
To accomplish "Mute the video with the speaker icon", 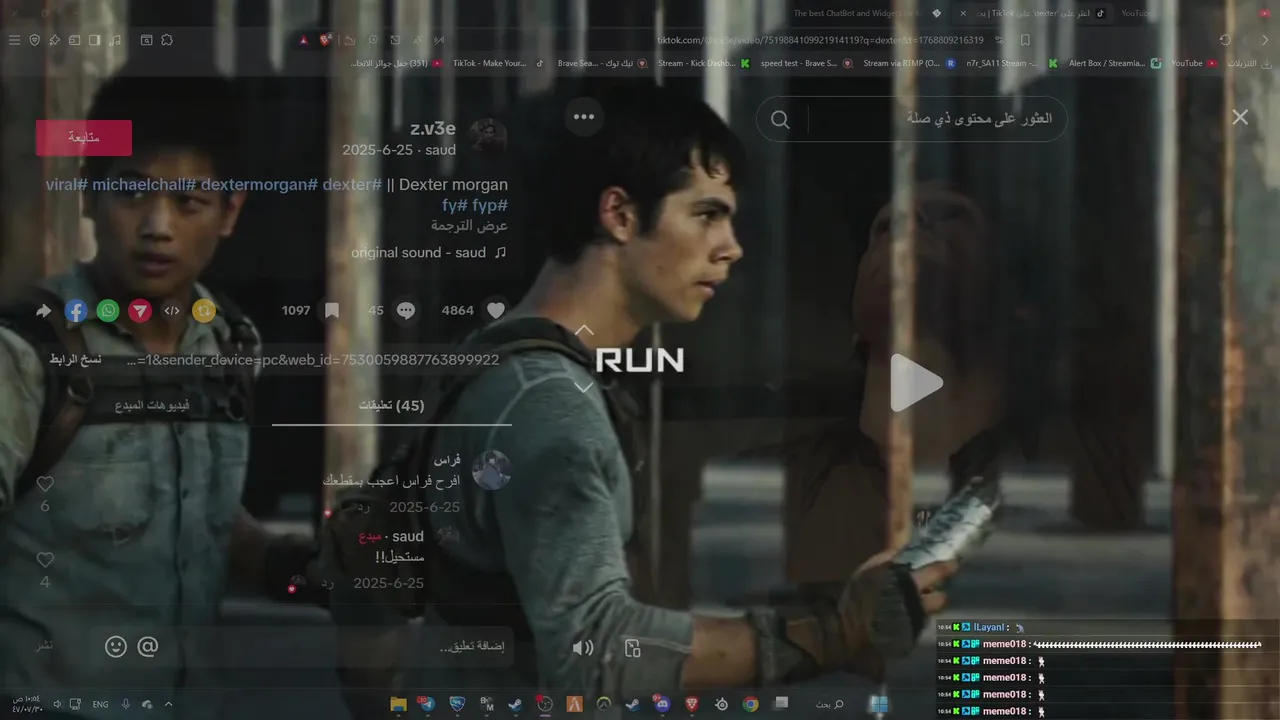I will tap(583, 648).
